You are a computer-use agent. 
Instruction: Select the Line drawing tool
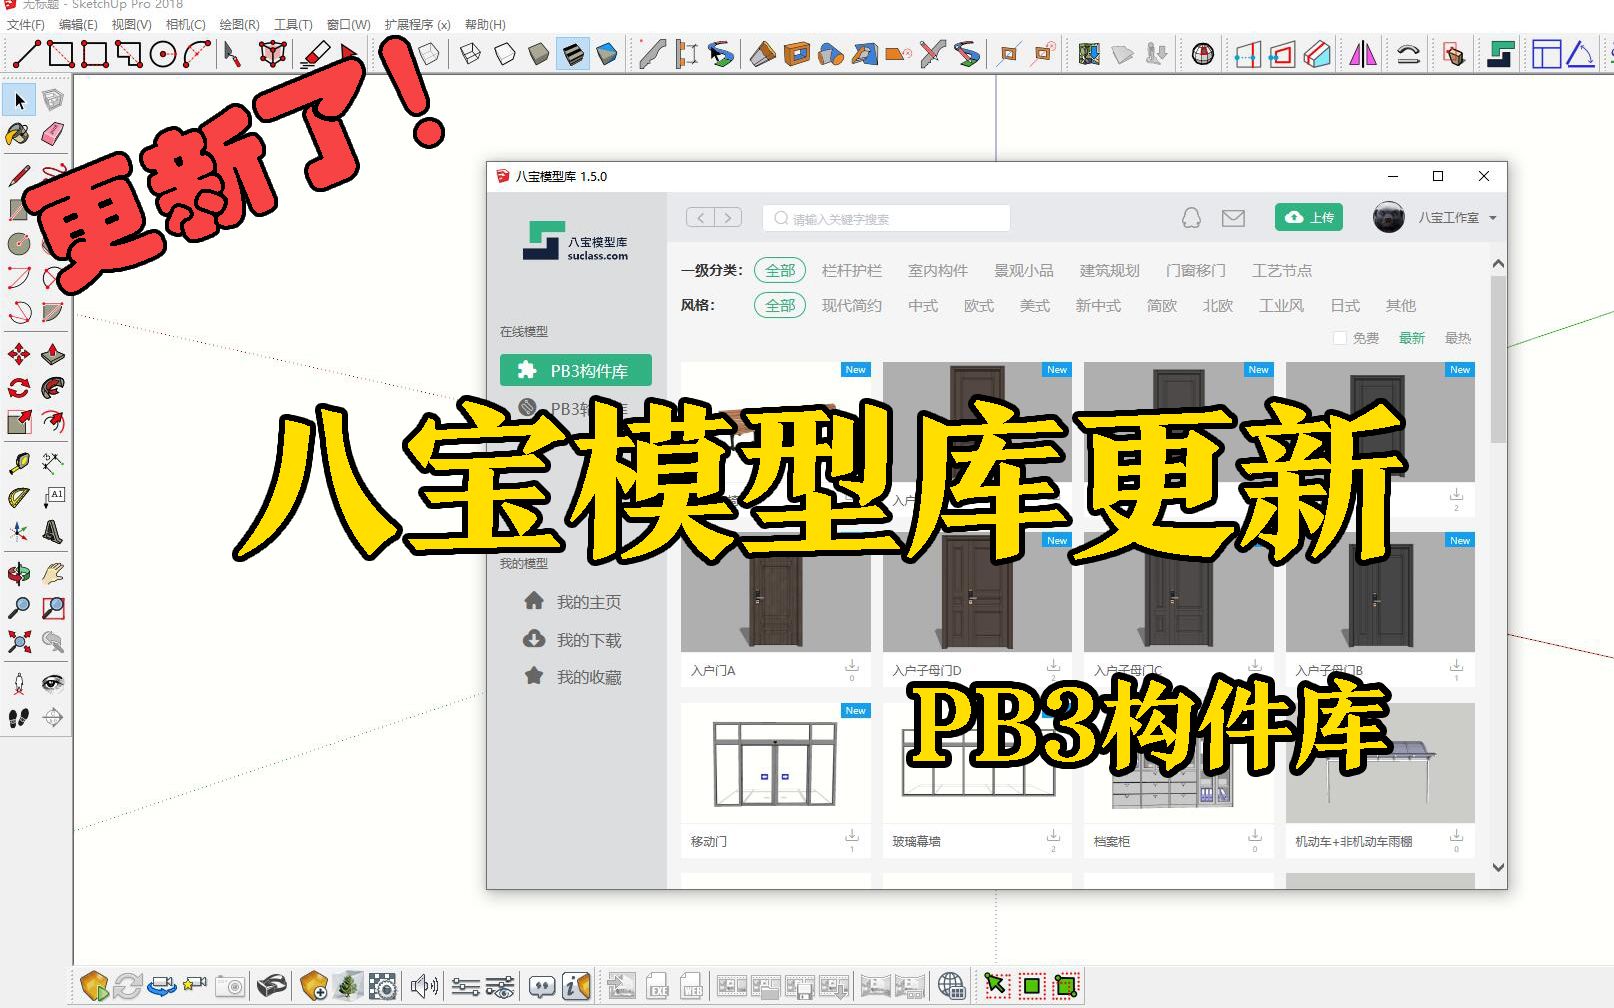coord(26,54)
